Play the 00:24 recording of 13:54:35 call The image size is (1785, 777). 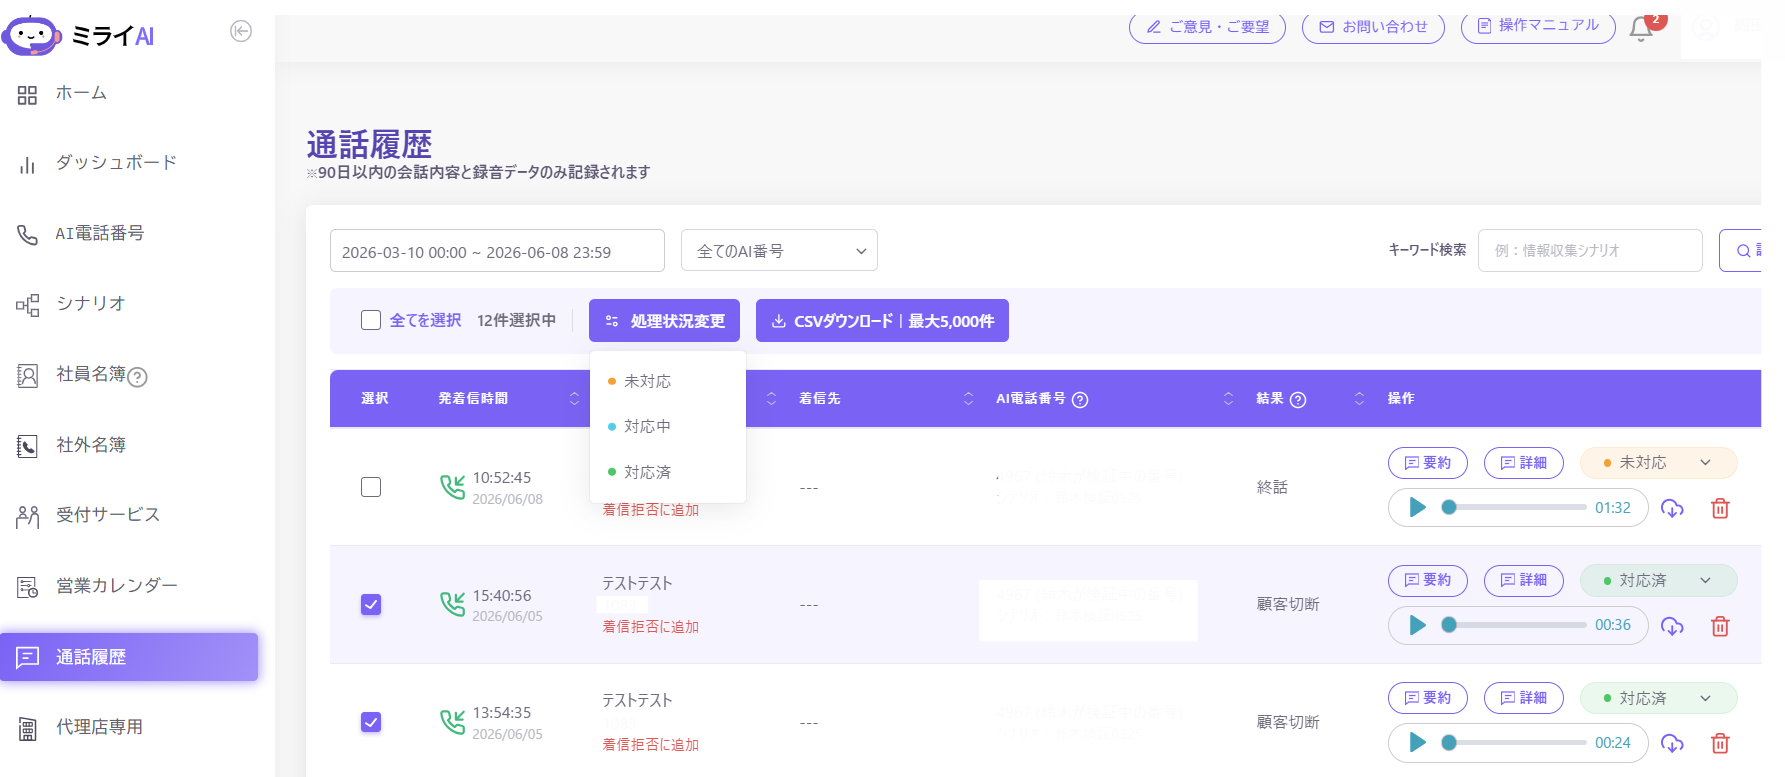click(x=1417, y=742)
